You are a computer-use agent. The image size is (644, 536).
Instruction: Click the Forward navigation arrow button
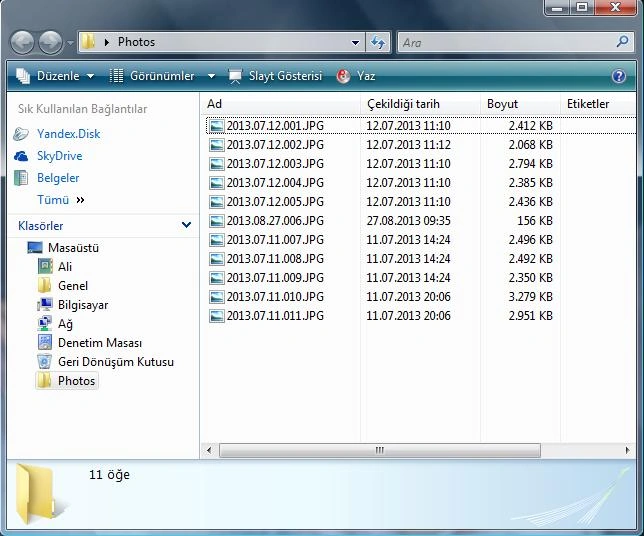[x=50, y=42]
